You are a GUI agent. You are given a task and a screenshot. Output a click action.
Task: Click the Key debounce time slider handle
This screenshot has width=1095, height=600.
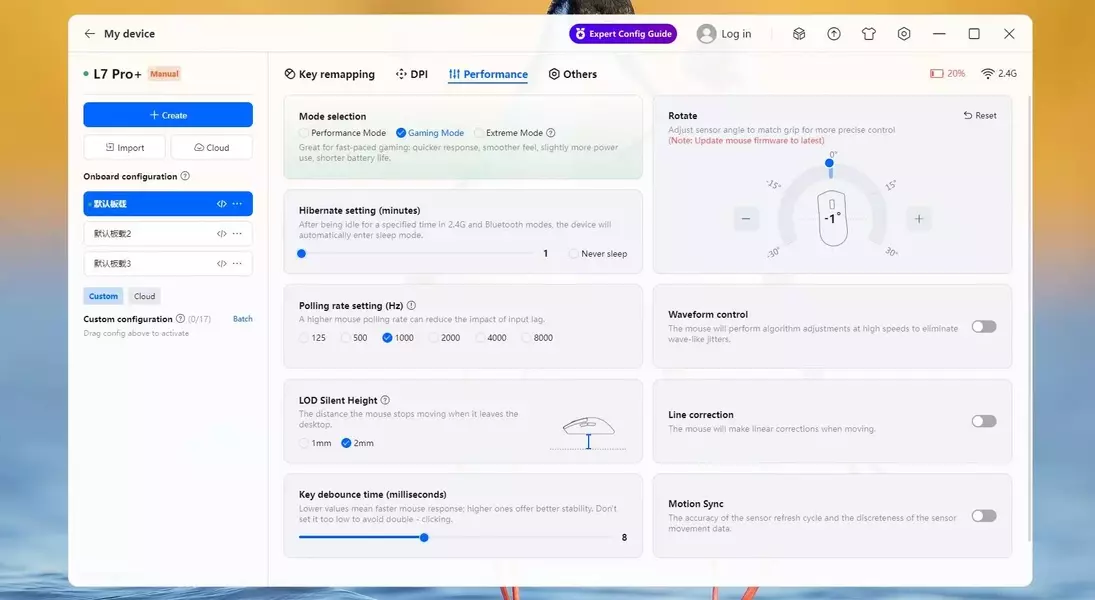424,537
